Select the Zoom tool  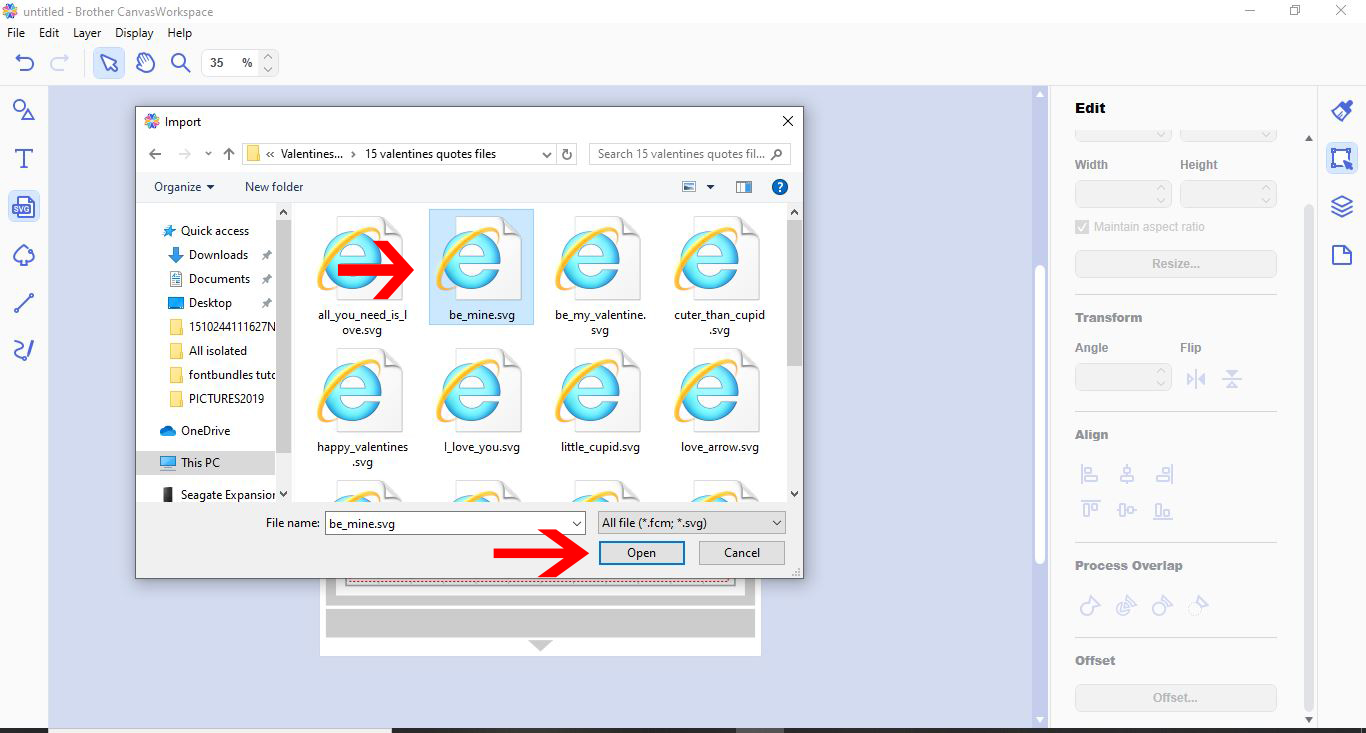pyautogui.click(x=180, y=62)
